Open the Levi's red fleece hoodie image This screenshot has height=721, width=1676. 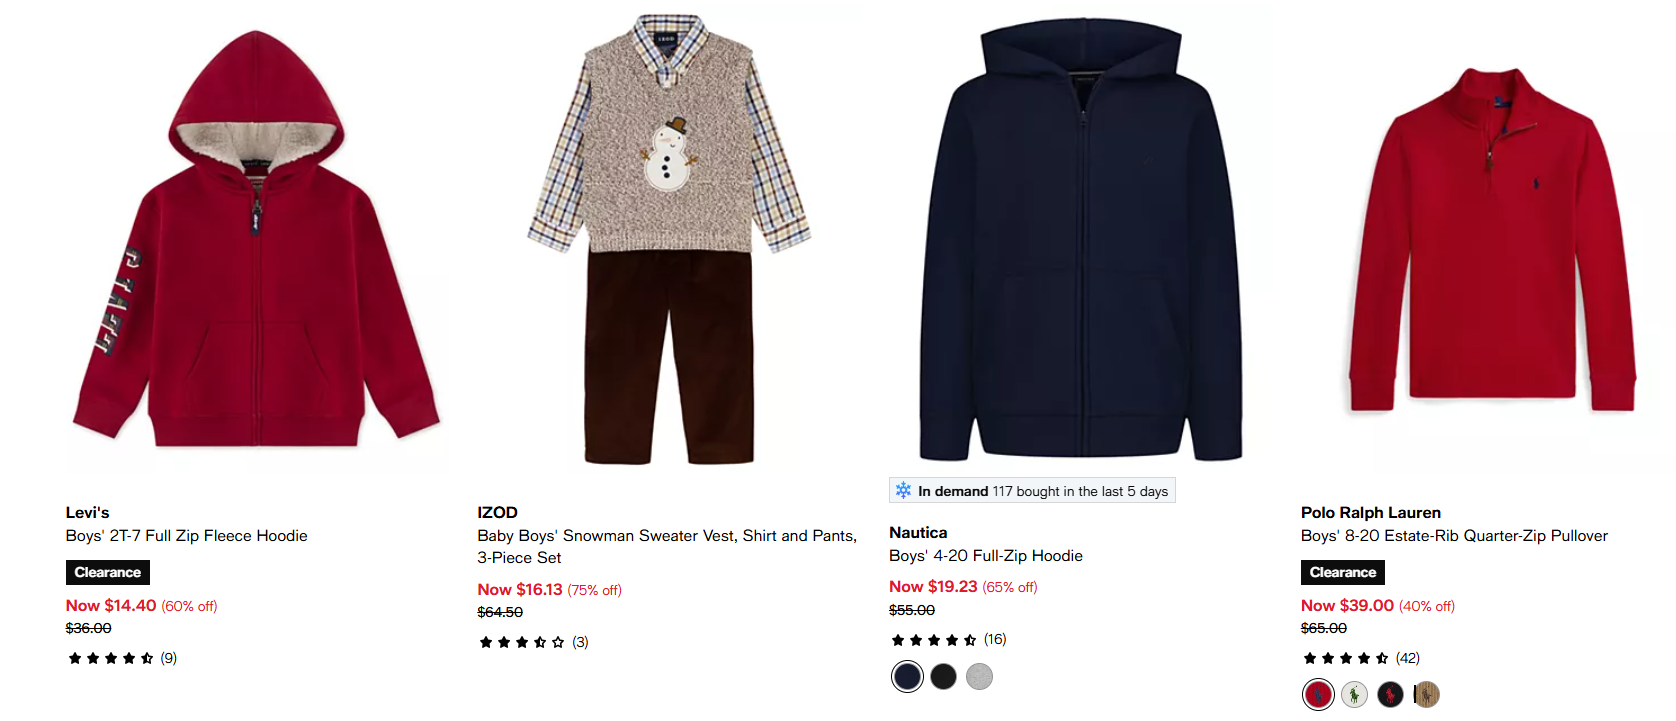coord(256,240)
